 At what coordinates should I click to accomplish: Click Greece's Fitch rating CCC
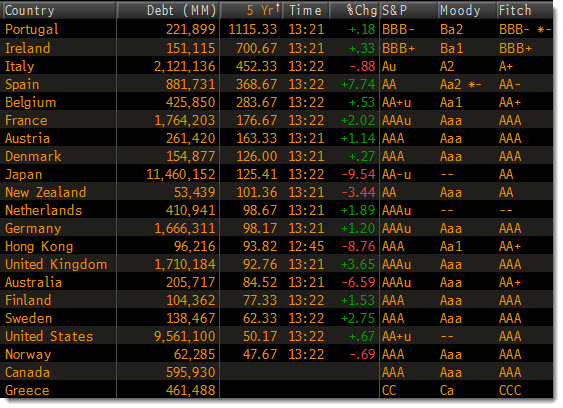tap(510, 390)
